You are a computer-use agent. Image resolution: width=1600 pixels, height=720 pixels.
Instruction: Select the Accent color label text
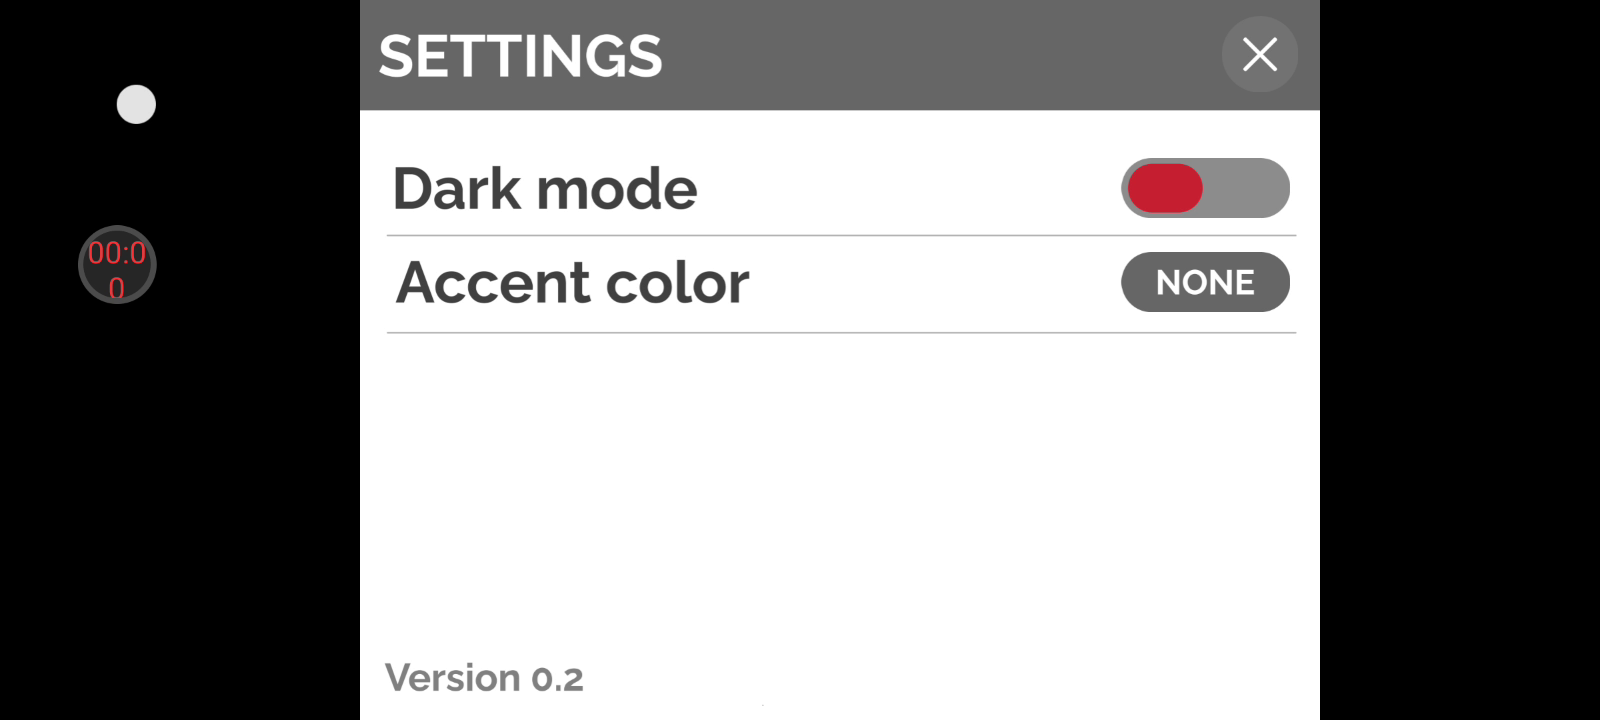(572, 282)
